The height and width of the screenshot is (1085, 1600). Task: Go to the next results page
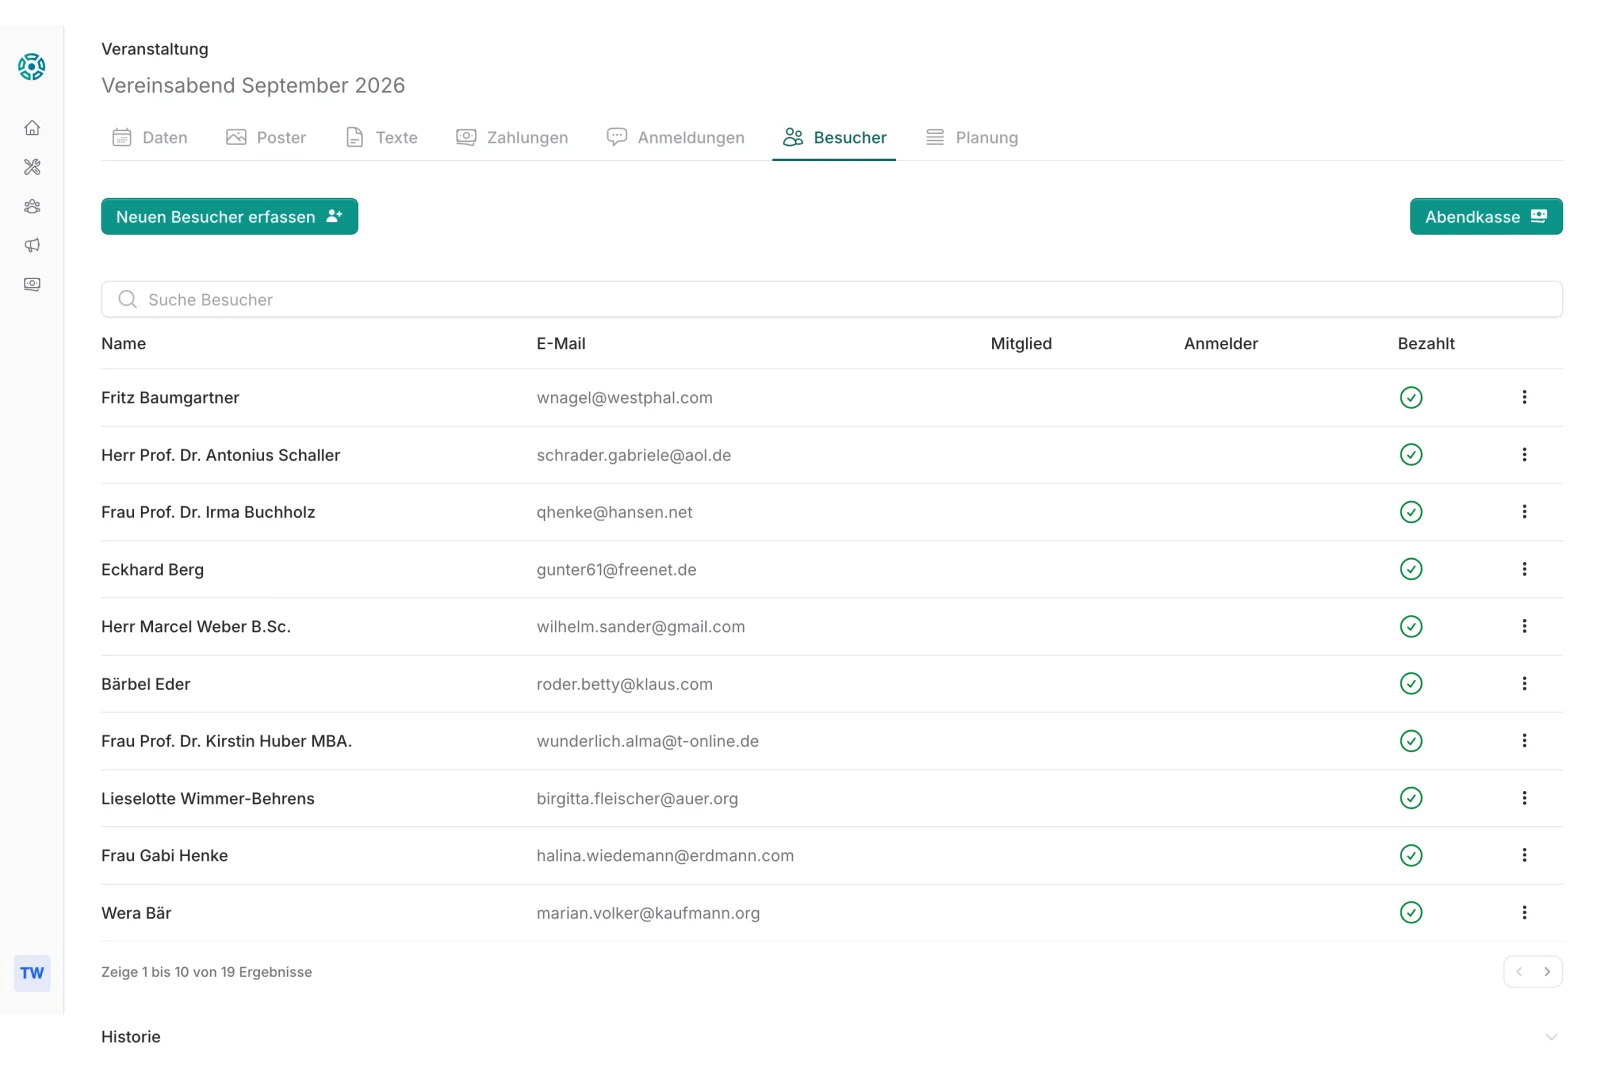[1547, 972]
